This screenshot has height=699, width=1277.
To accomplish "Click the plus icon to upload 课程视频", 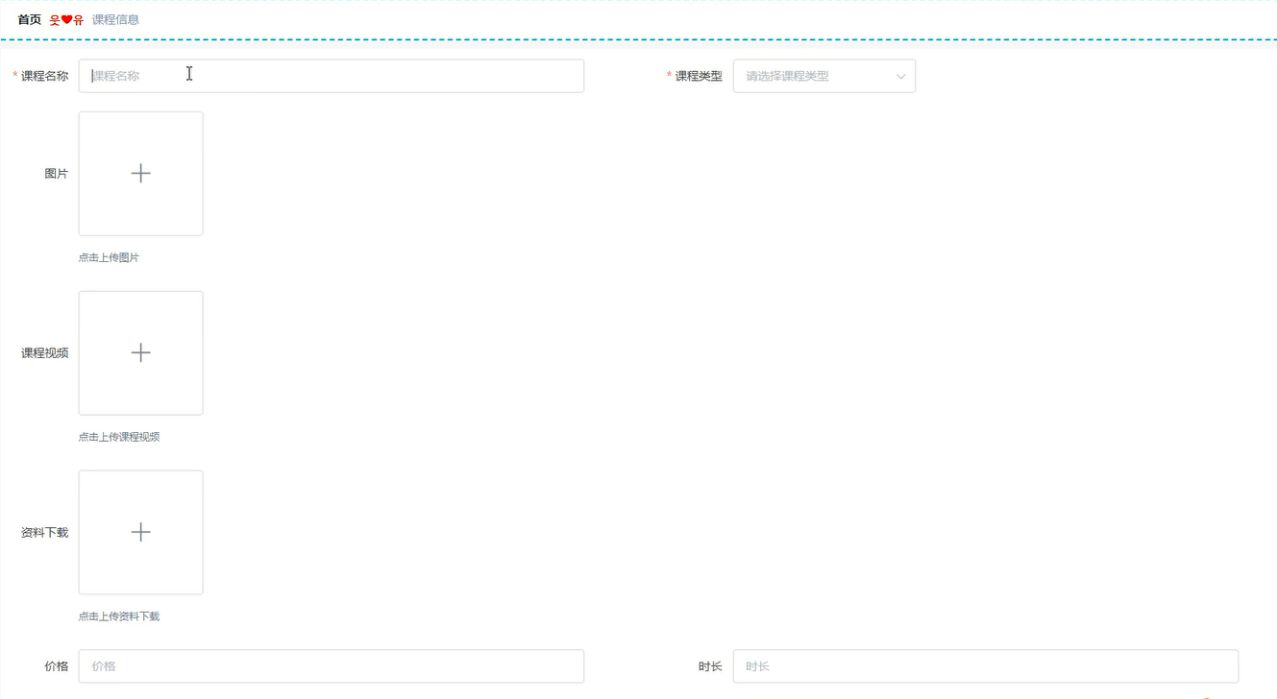I will click(141, 353).
